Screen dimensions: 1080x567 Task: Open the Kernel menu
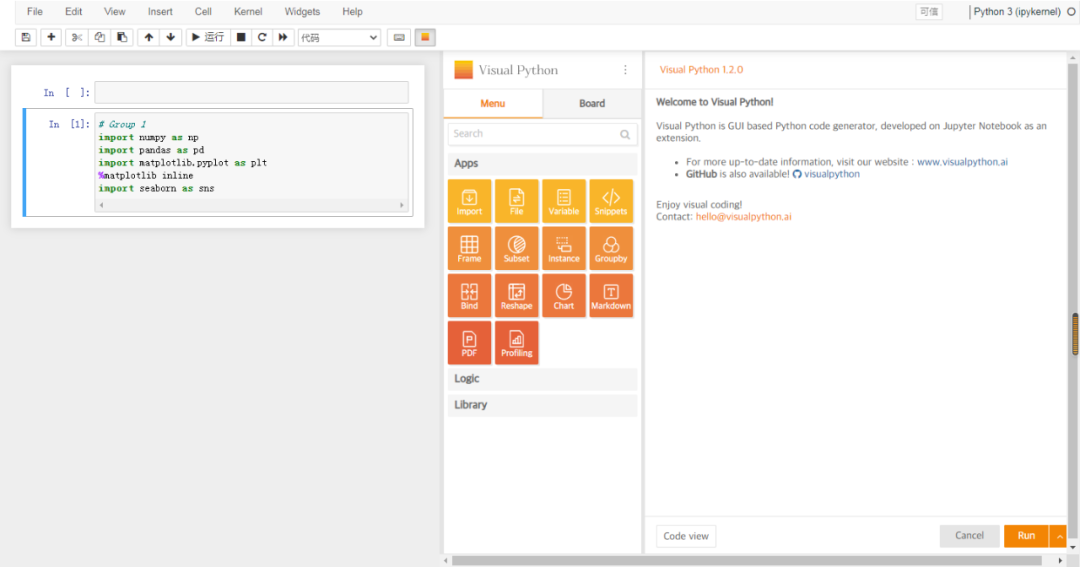pyautogui.click(x=248, y=12)
